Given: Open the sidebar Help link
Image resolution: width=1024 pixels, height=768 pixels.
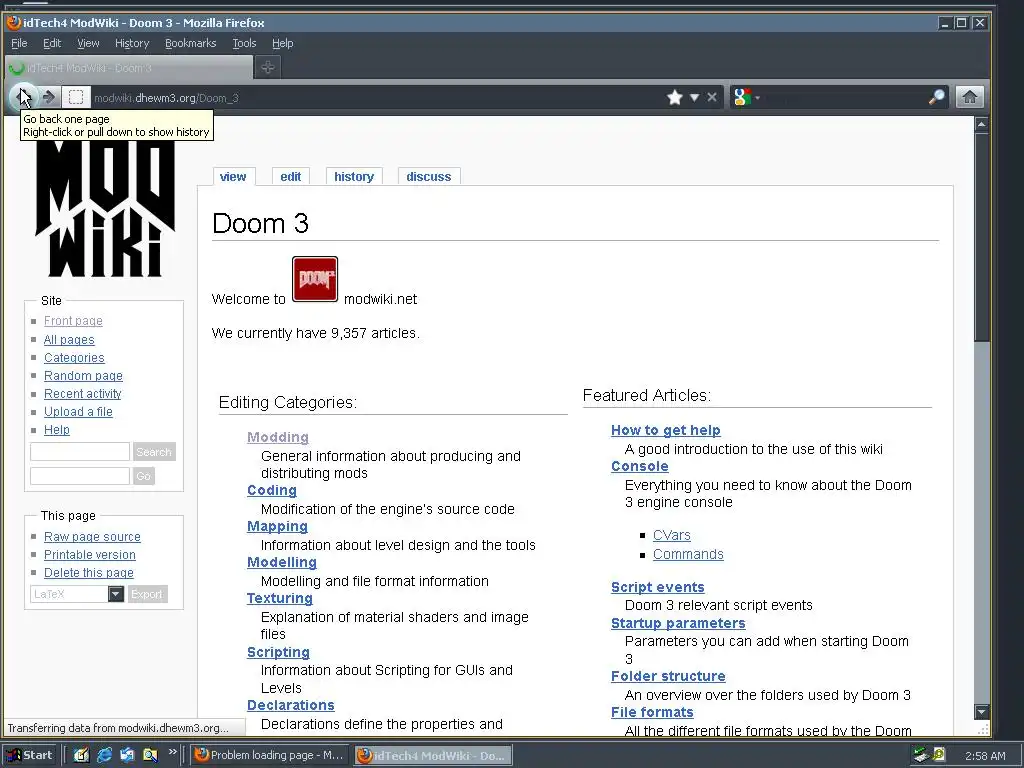Looking at the screenshot, I should [57, 430].
